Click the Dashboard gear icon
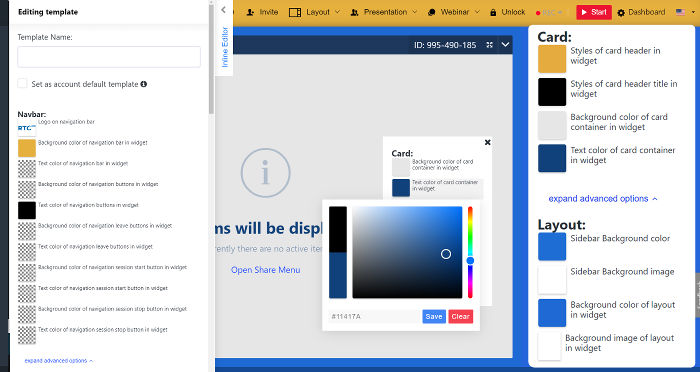The width and height of the screenshot is (700, 372). pyautogui.click(x=621, y=13)
